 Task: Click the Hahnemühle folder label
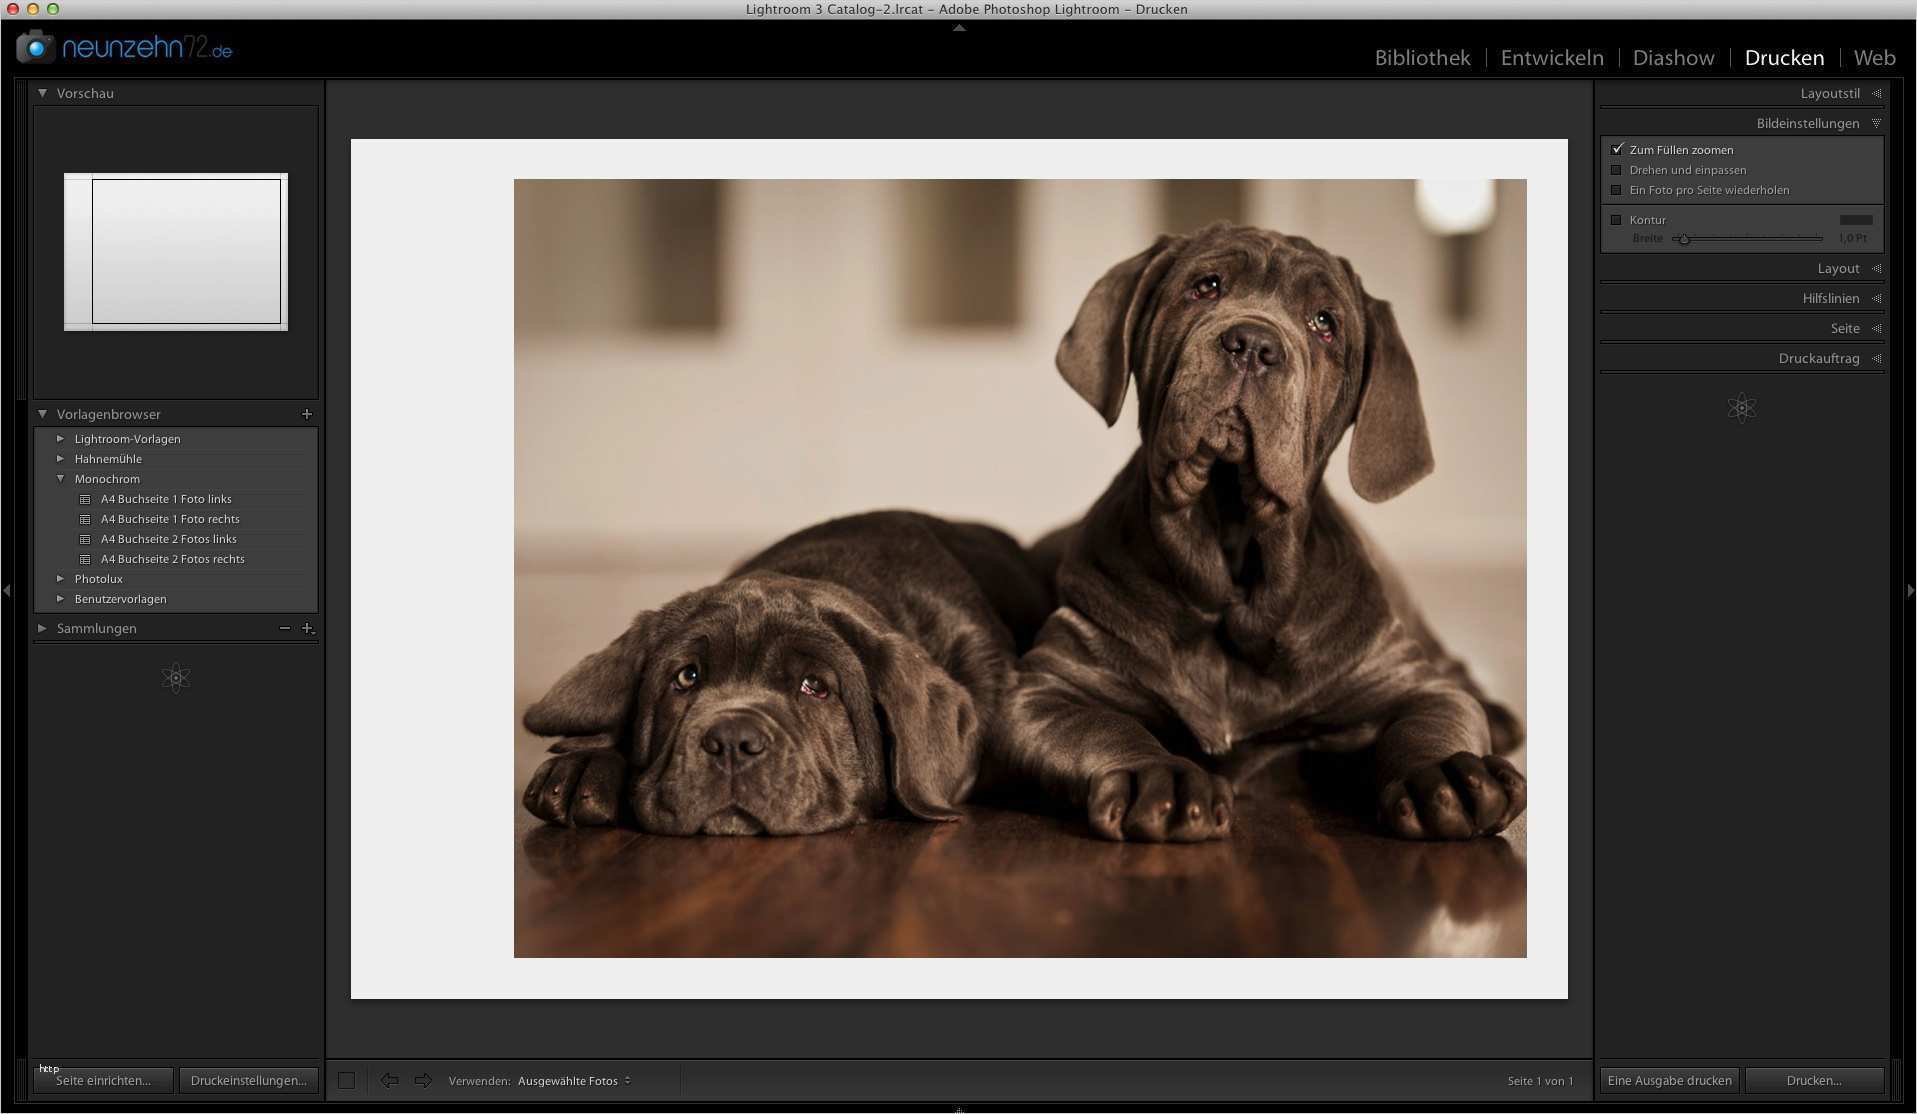[x=108, y=459]
